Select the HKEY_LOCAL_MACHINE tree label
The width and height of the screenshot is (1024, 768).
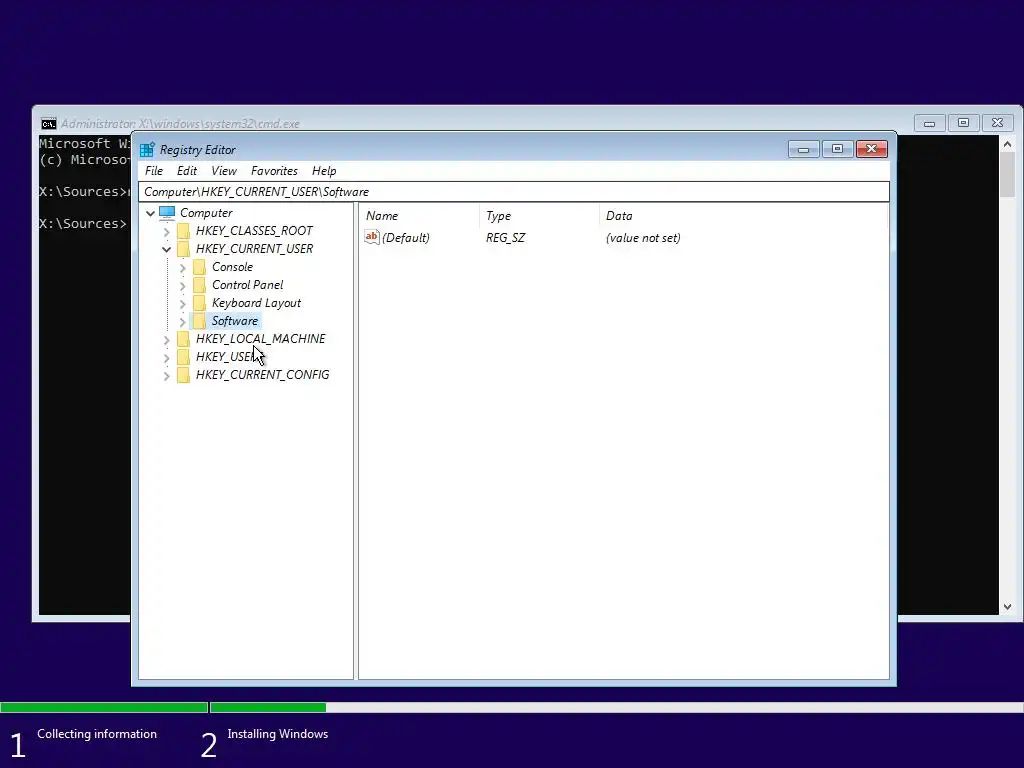point(261,338)
